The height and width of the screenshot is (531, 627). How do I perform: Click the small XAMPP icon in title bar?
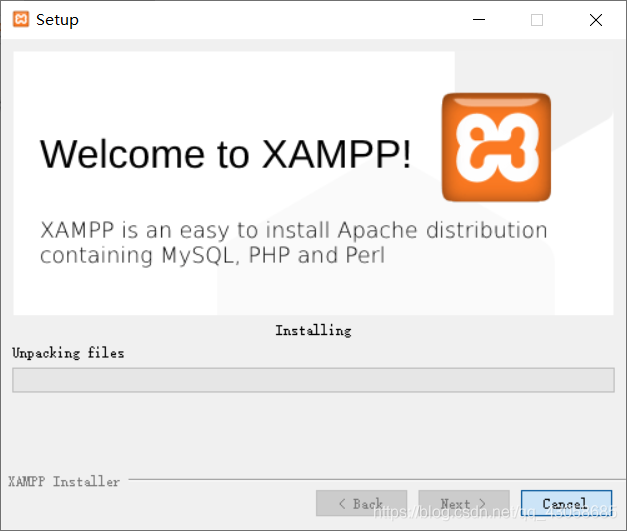click(x=21, y=19)
